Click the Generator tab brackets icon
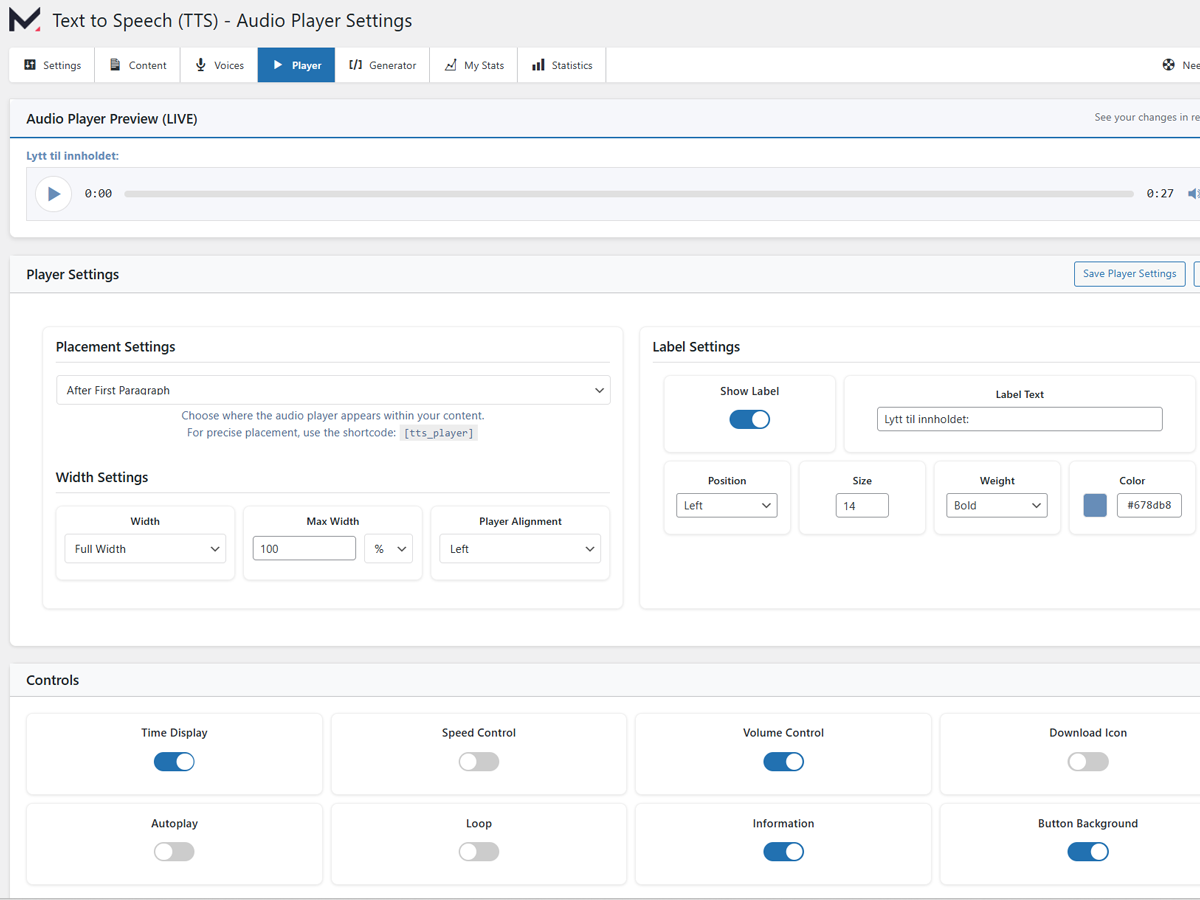The height and width of the screenshot is (900, 1200). point(355,65)
